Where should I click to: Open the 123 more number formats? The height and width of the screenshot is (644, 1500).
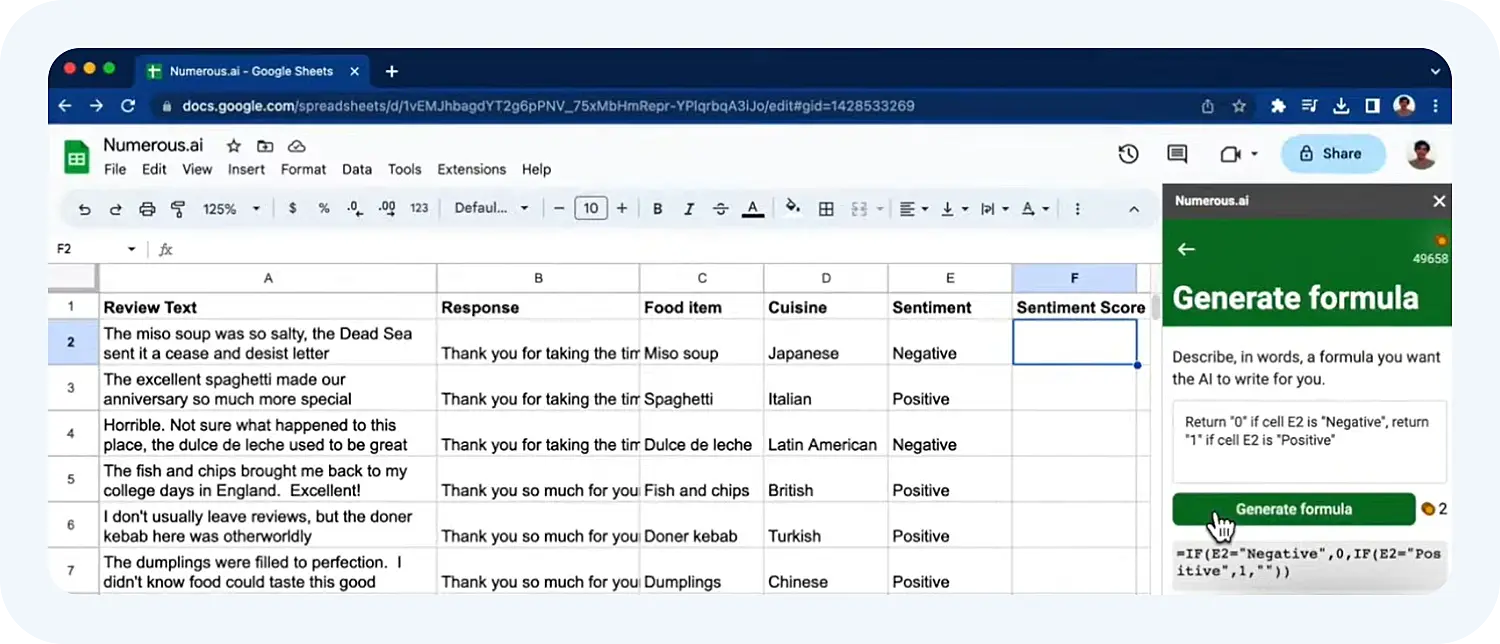(x=419, y=209)
